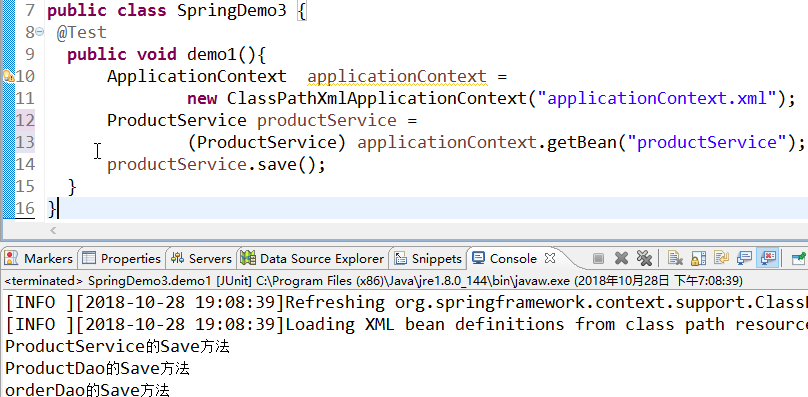
Task: Click the save() call on line 14
Action: (x=287, y=165)
